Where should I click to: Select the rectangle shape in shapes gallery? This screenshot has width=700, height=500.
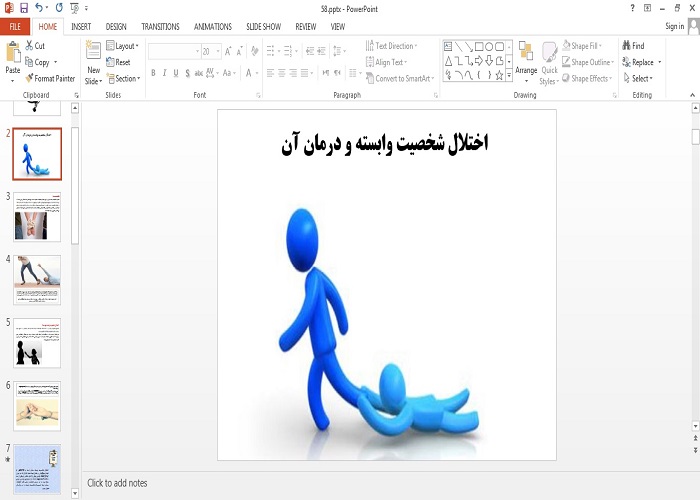click(481, 46)
